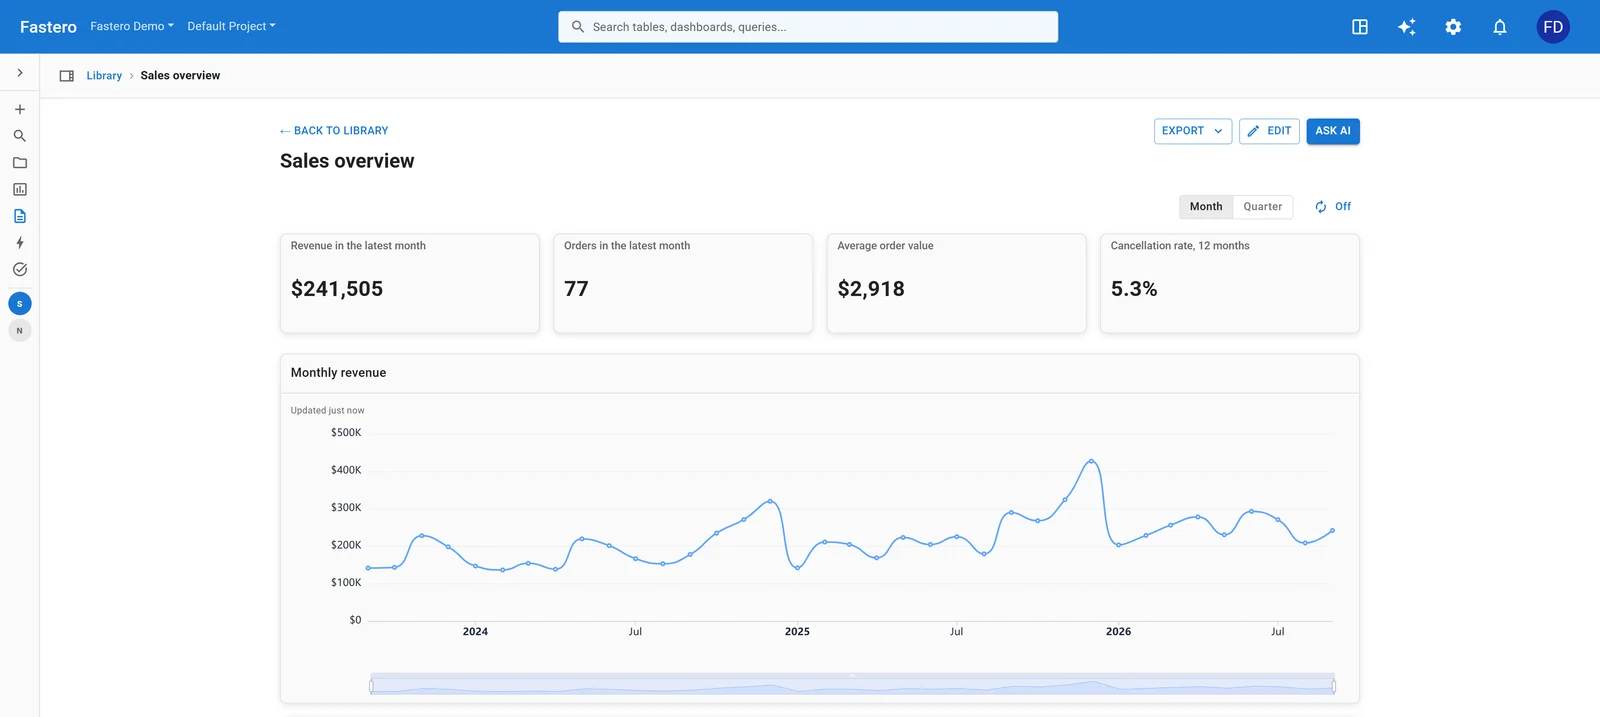This screenshot has width=1600, height=717.
Task: Click Back to Library link
Action: tap(334, 131)
